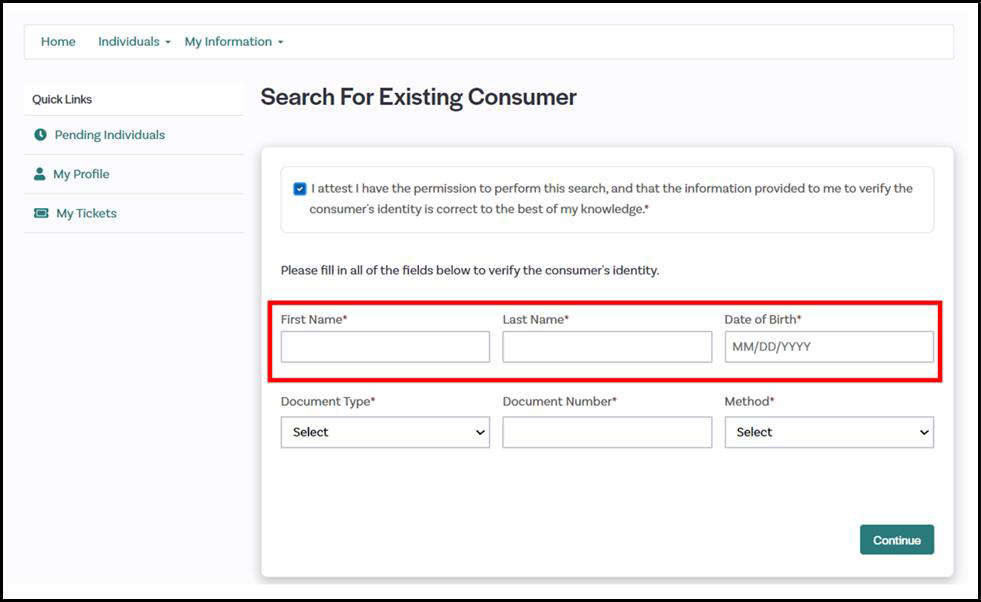Expand the My Information menu
The image size is (981, 602).
[x=234, y=42]
